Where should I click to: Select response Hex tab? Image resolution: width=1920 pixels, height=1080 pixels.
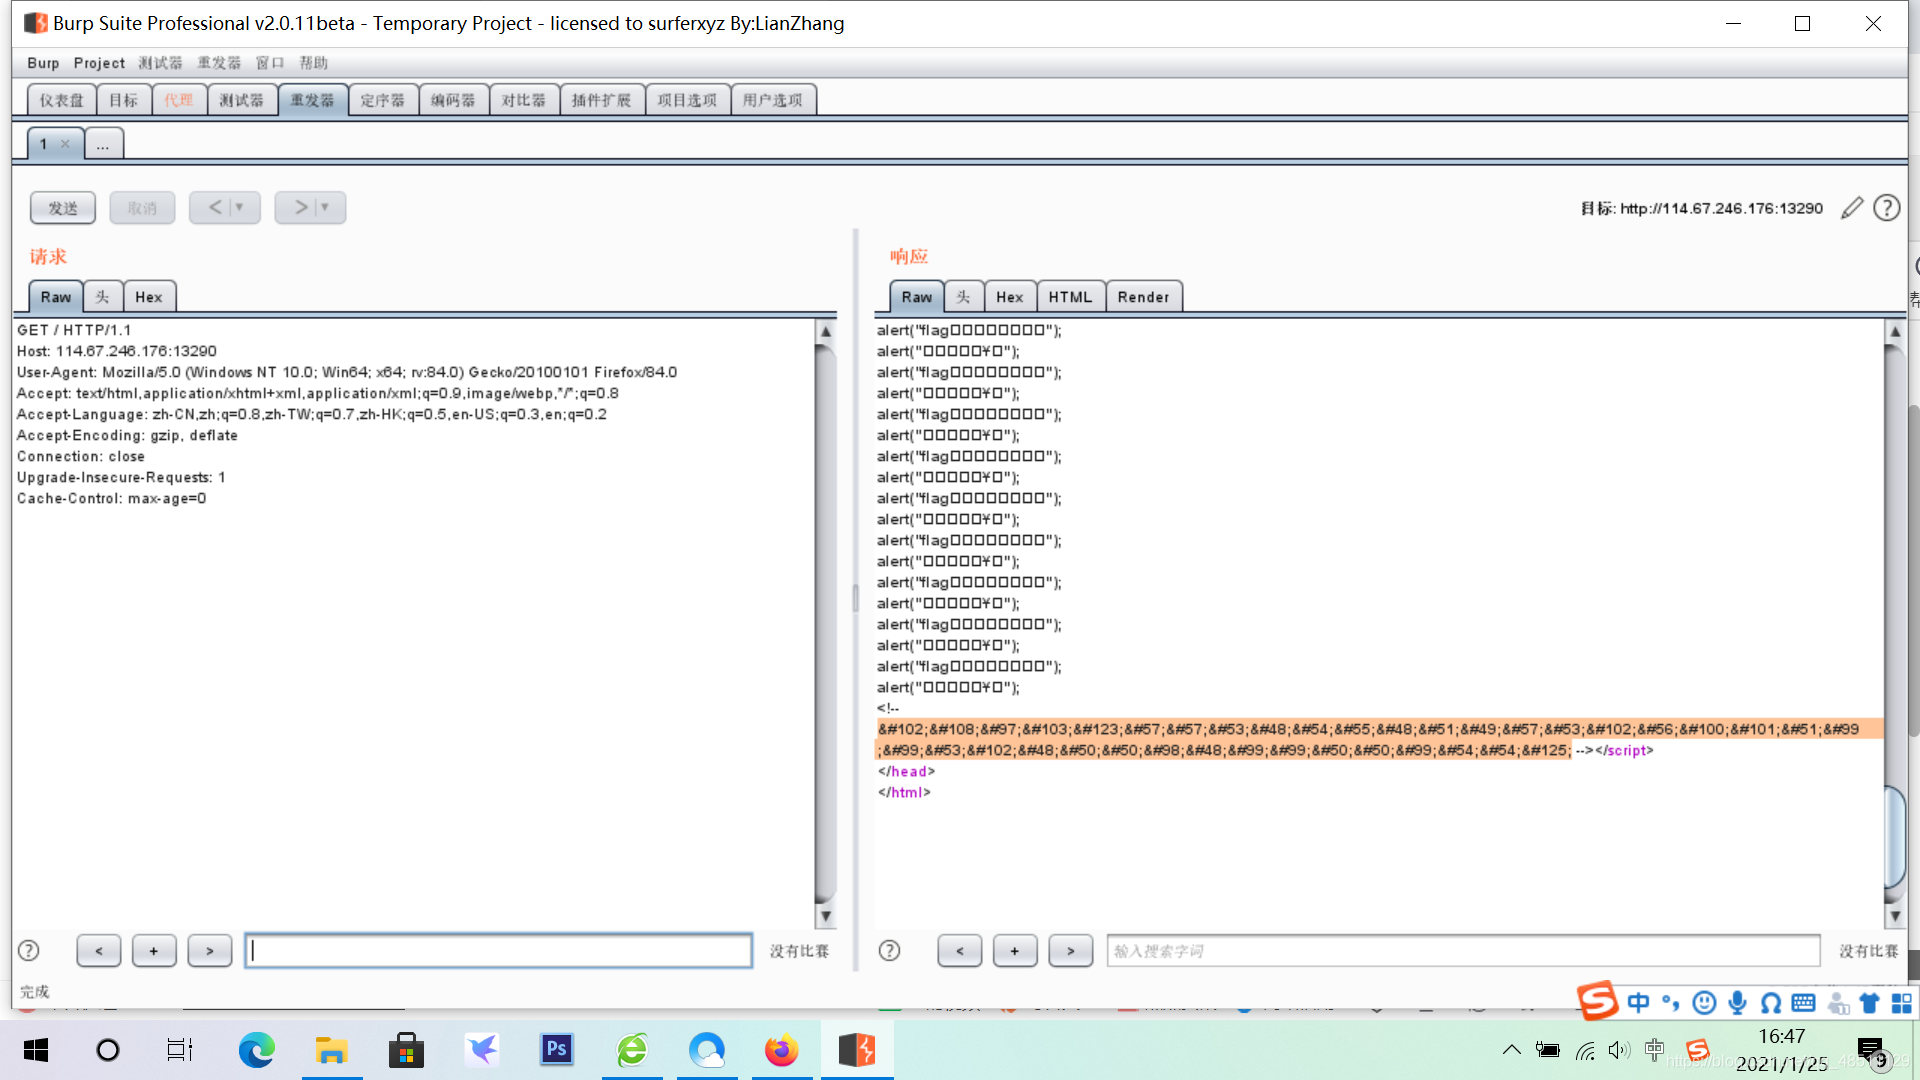click(x=1010, y=297)
